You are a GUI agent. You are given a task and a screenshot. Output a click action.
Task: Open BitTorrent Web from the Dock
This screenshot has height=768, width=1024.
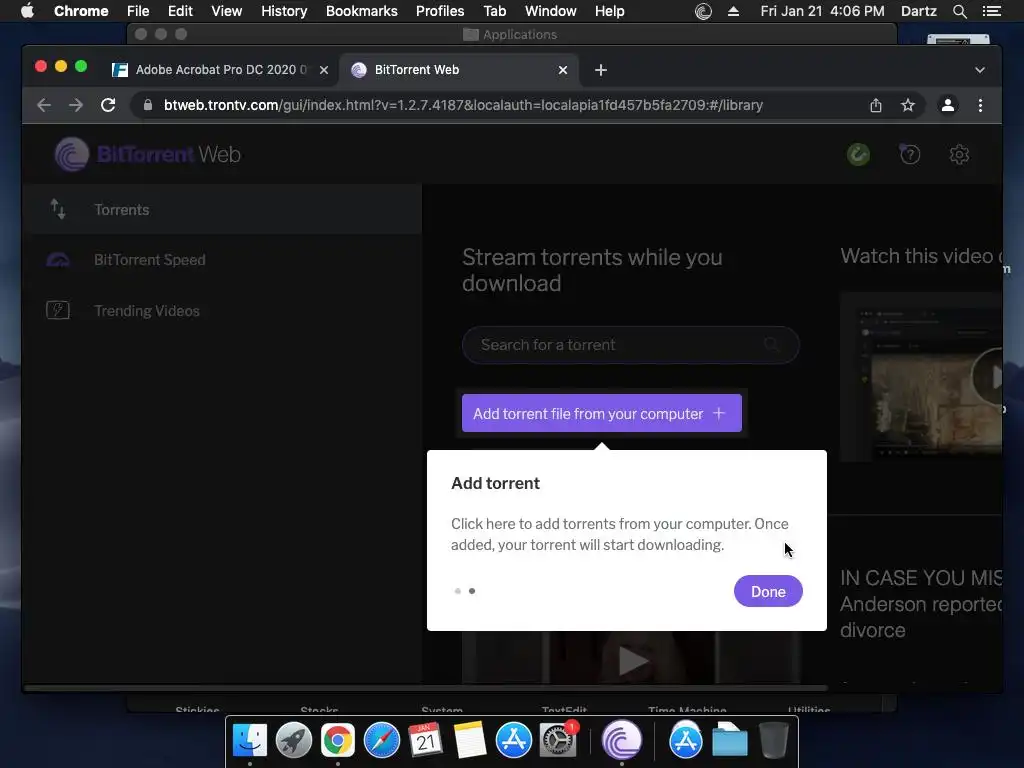[x=621, y=741]
